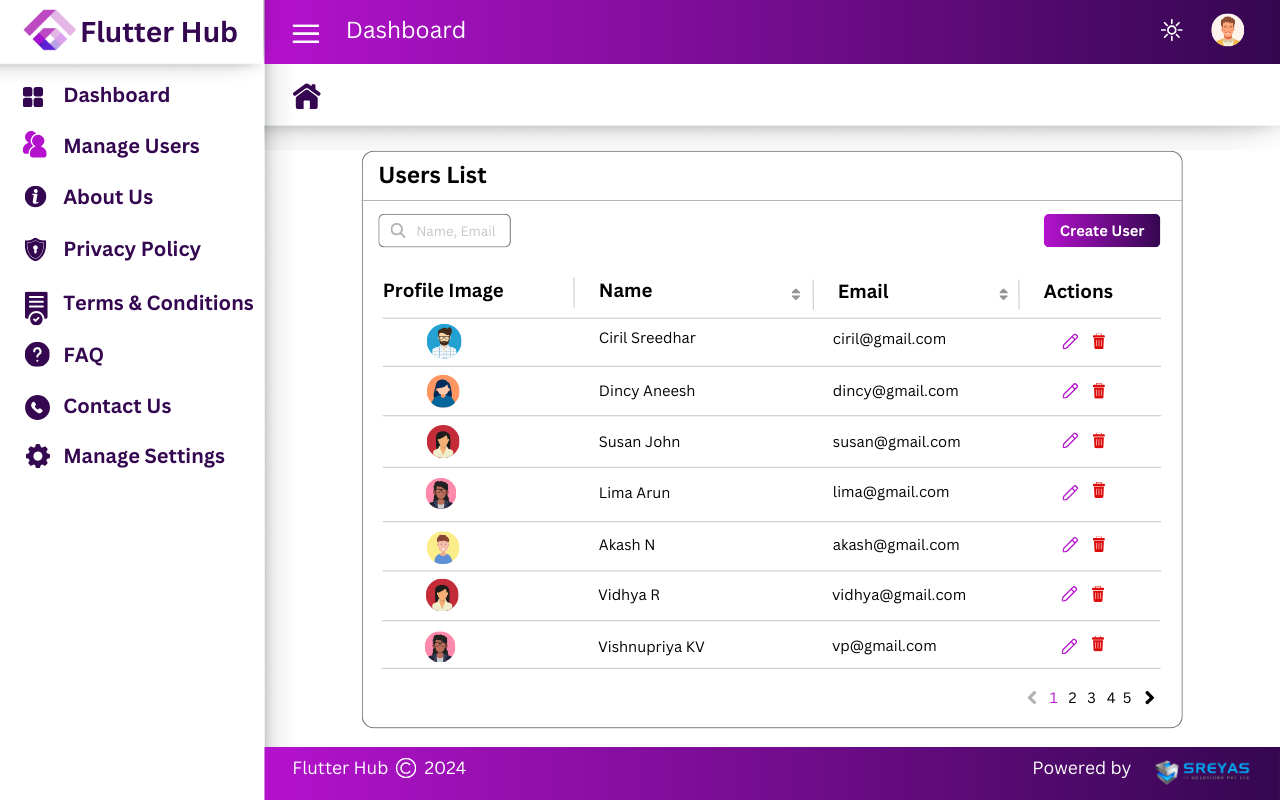Screen dimensions: 1280x800
Task: Click the hamburger menu icon
Action: 305,34
